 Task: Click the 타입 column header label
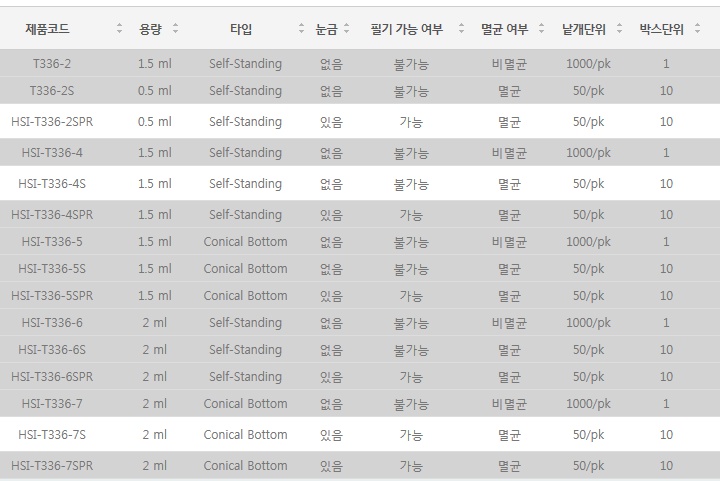[x=241, y=29]
